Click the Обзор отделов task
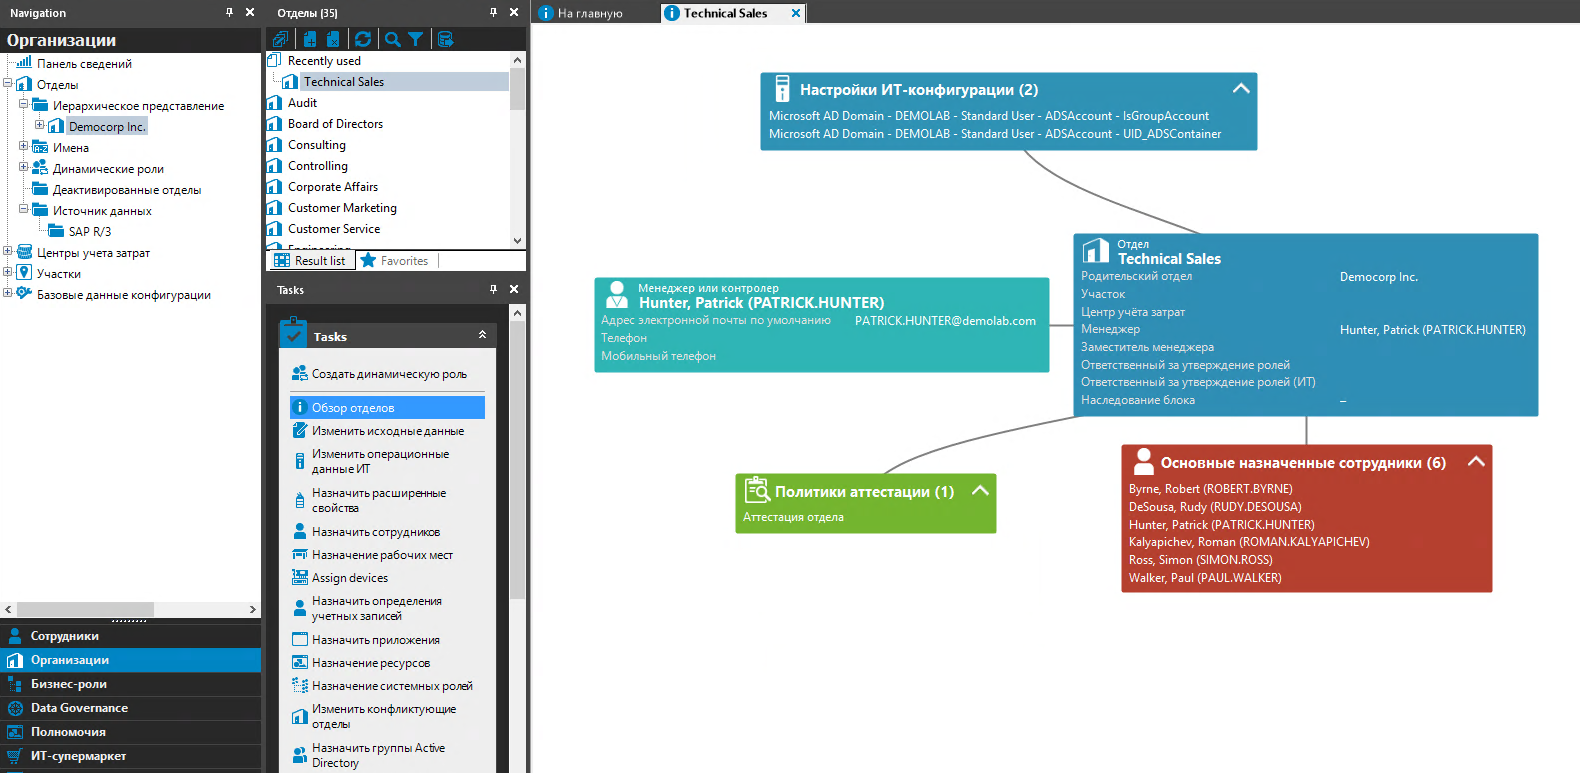1580x773 pixels. tap(387, 407)
